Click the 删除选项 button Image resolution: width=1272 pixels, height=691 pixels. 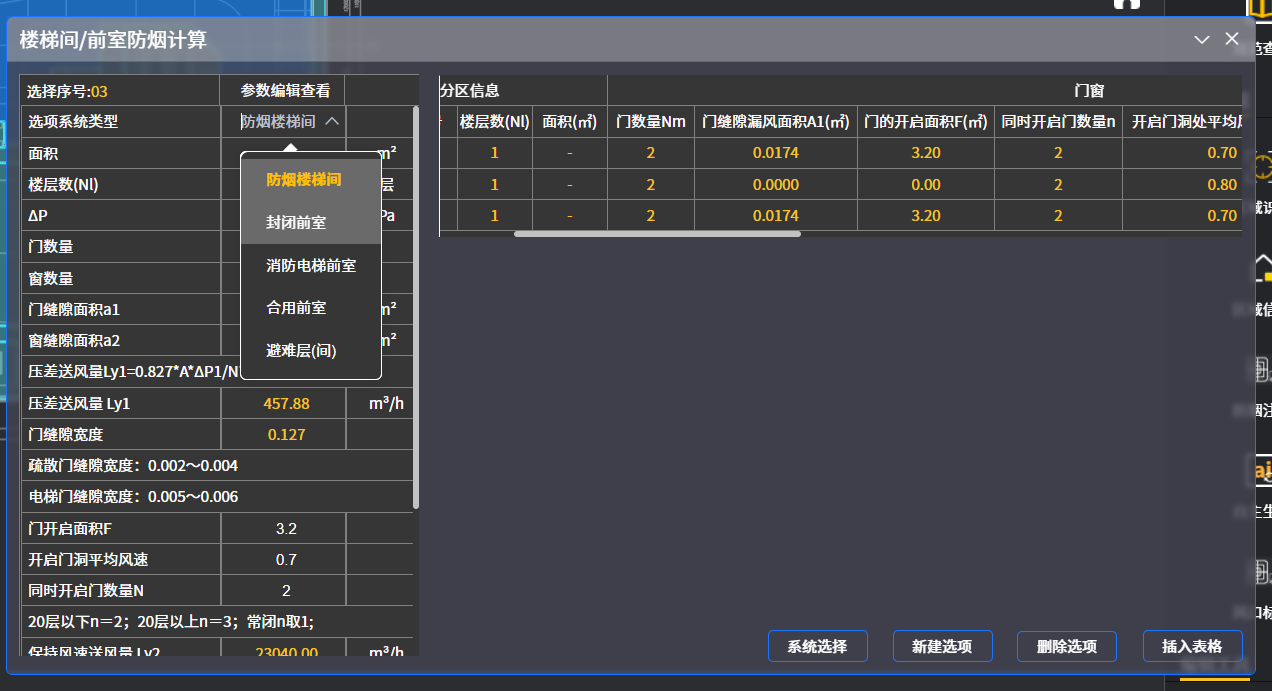coord(1067,646)
